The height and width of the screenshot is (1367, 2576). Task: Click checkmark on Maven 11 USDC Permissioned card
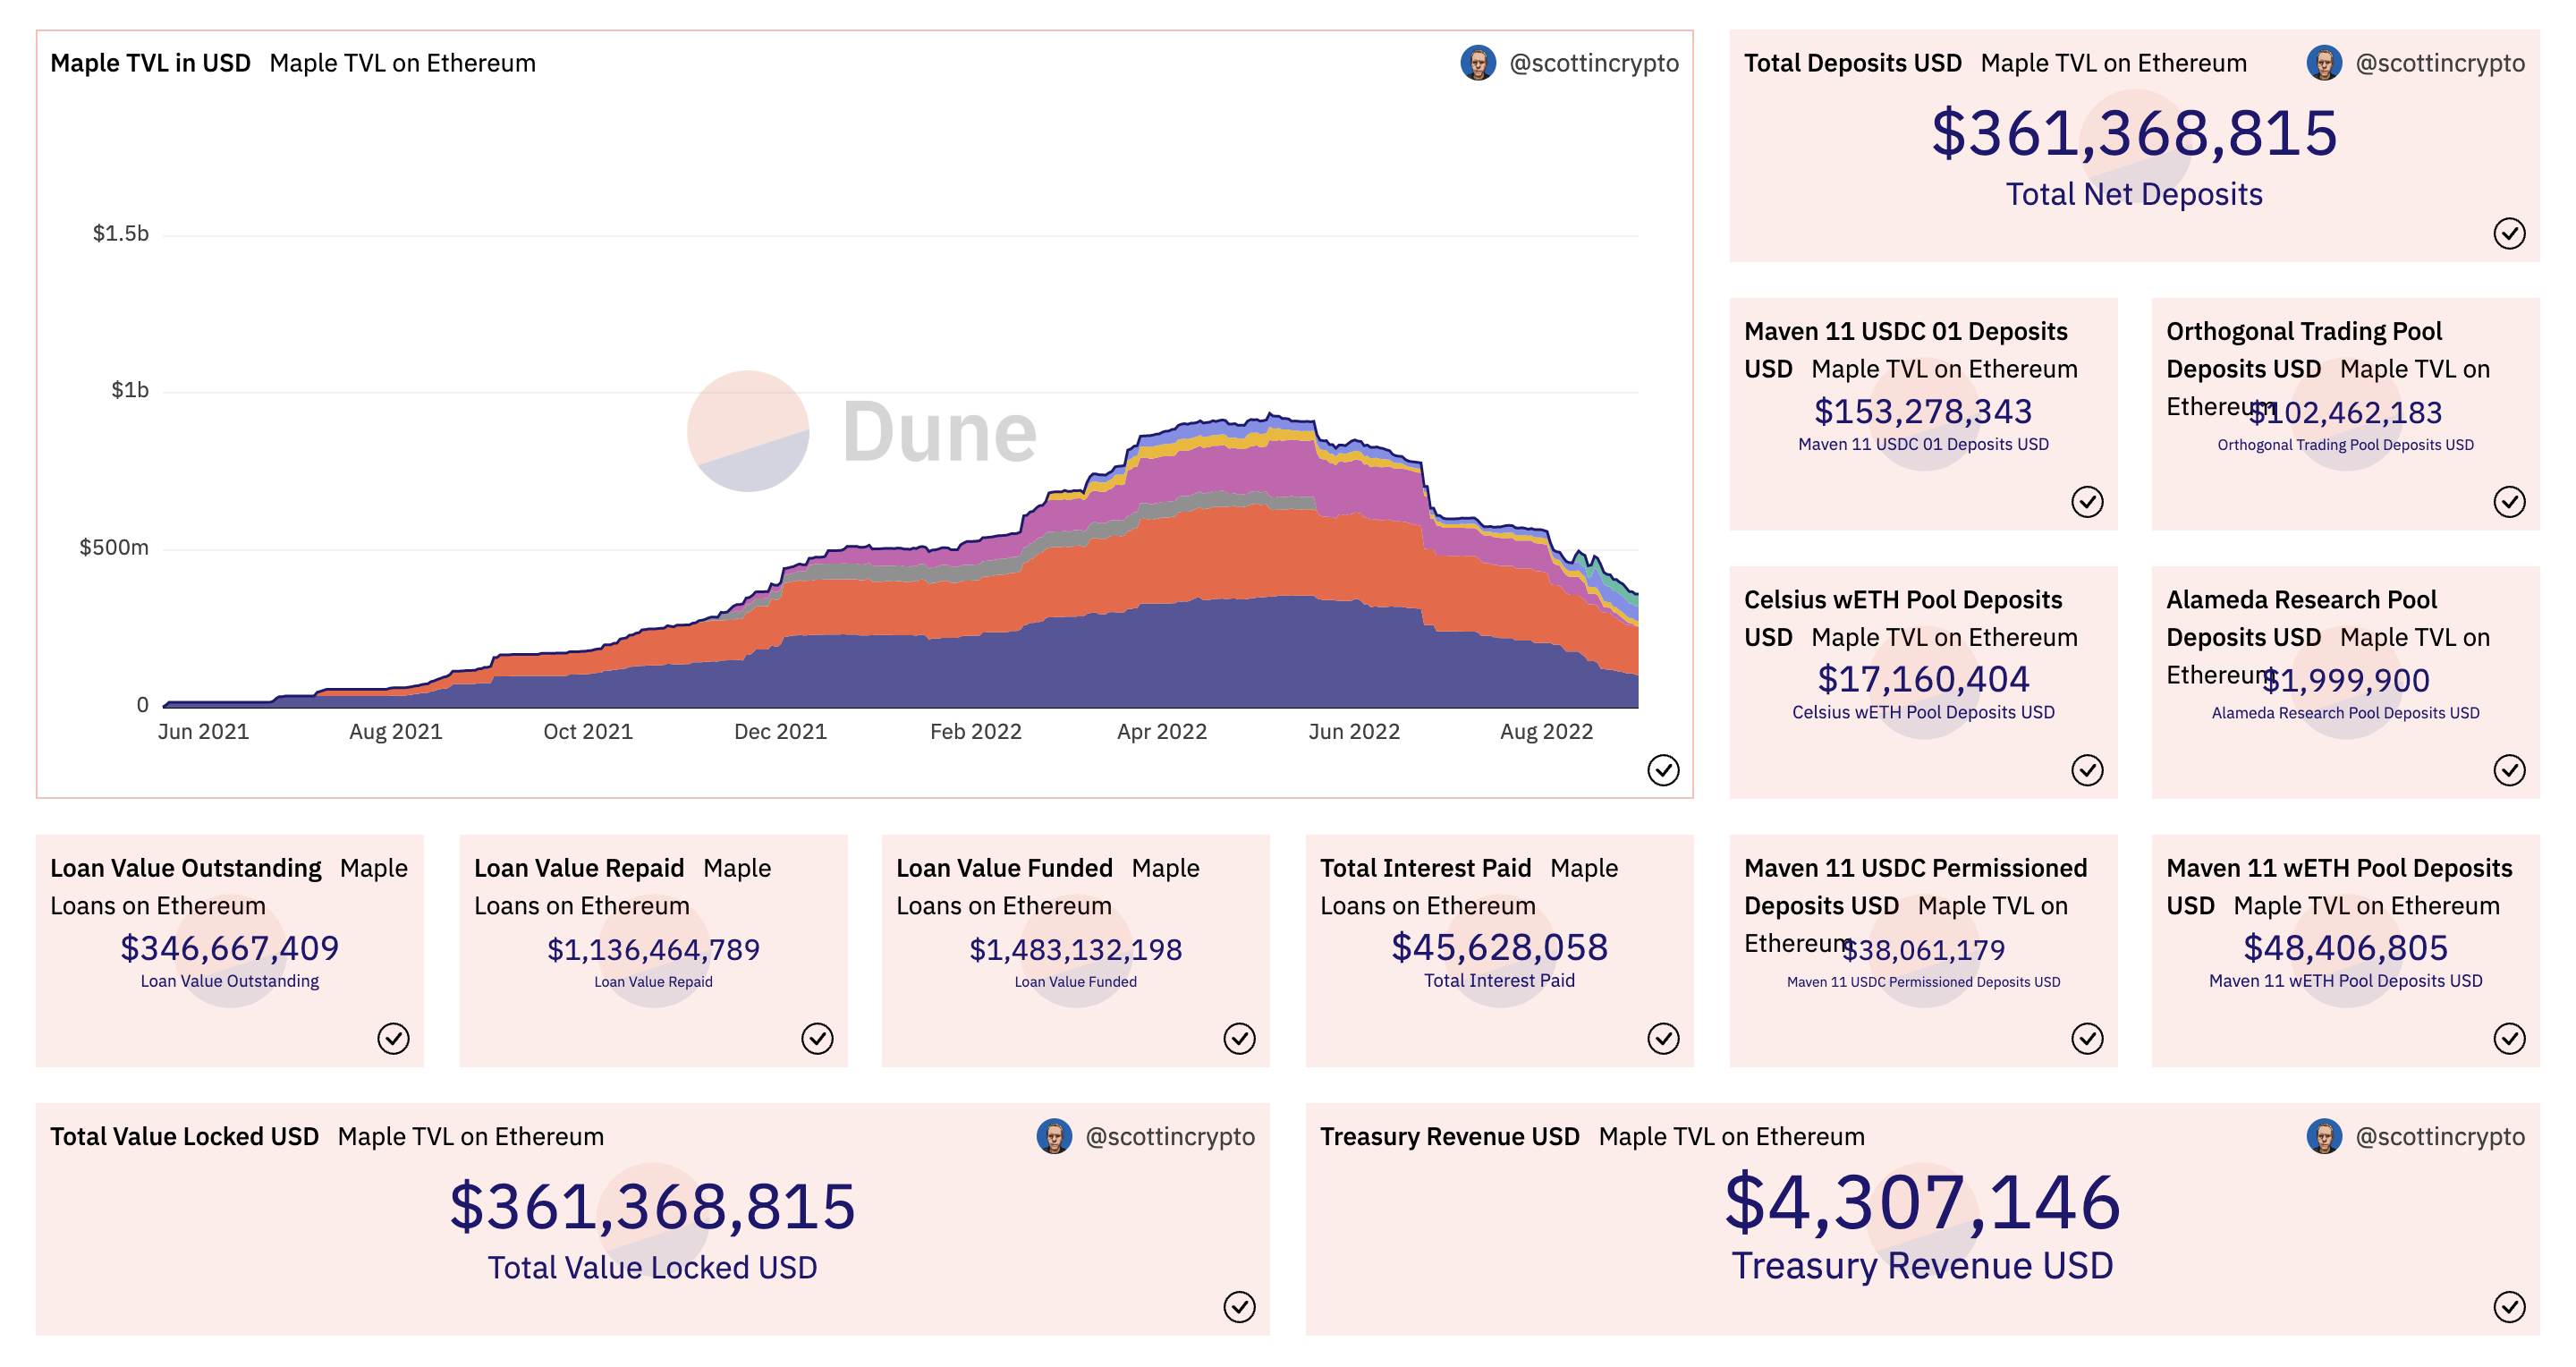pyautogui.click(x=2087, y=1039)
